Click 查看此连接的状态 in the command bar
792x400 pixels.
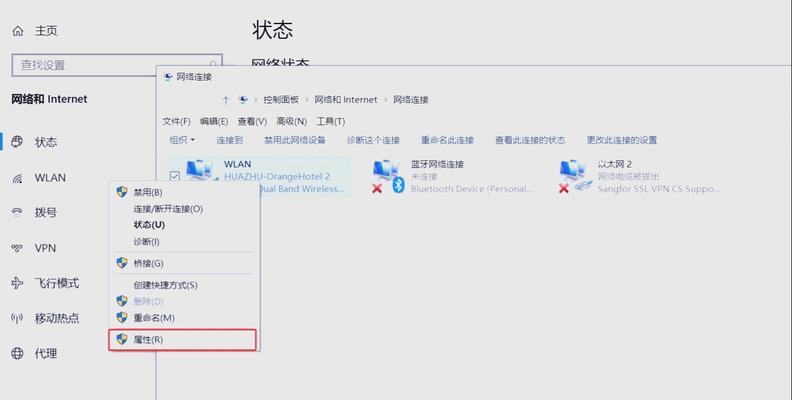tap(530, 140)
